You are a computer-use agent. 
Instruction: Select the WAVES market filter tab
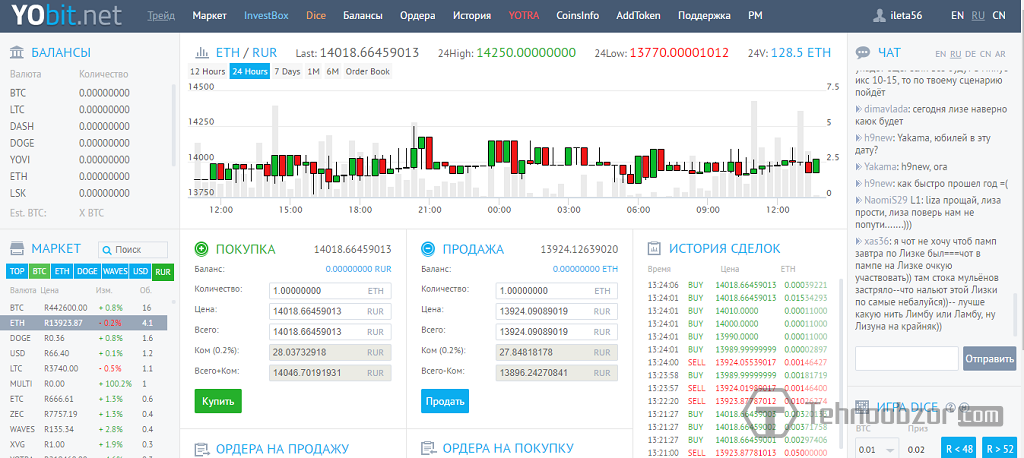click(115, 271)
